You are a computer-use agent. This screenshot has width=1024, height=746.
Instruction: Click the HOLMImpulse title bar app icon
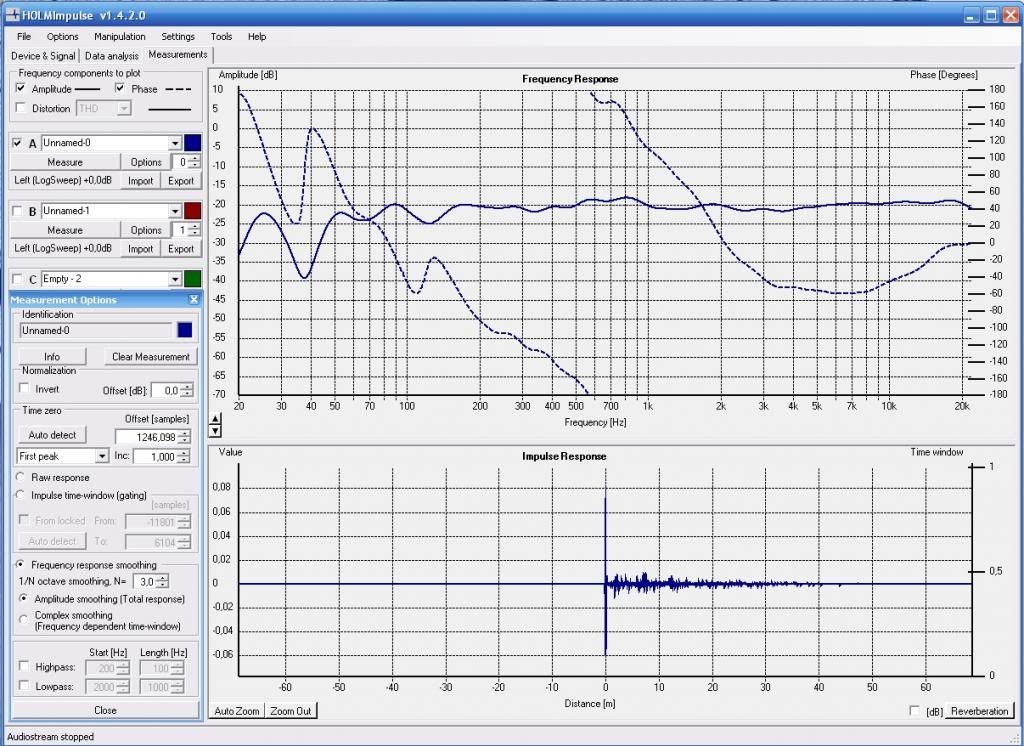pyautogui.click(x=12, y=14)
